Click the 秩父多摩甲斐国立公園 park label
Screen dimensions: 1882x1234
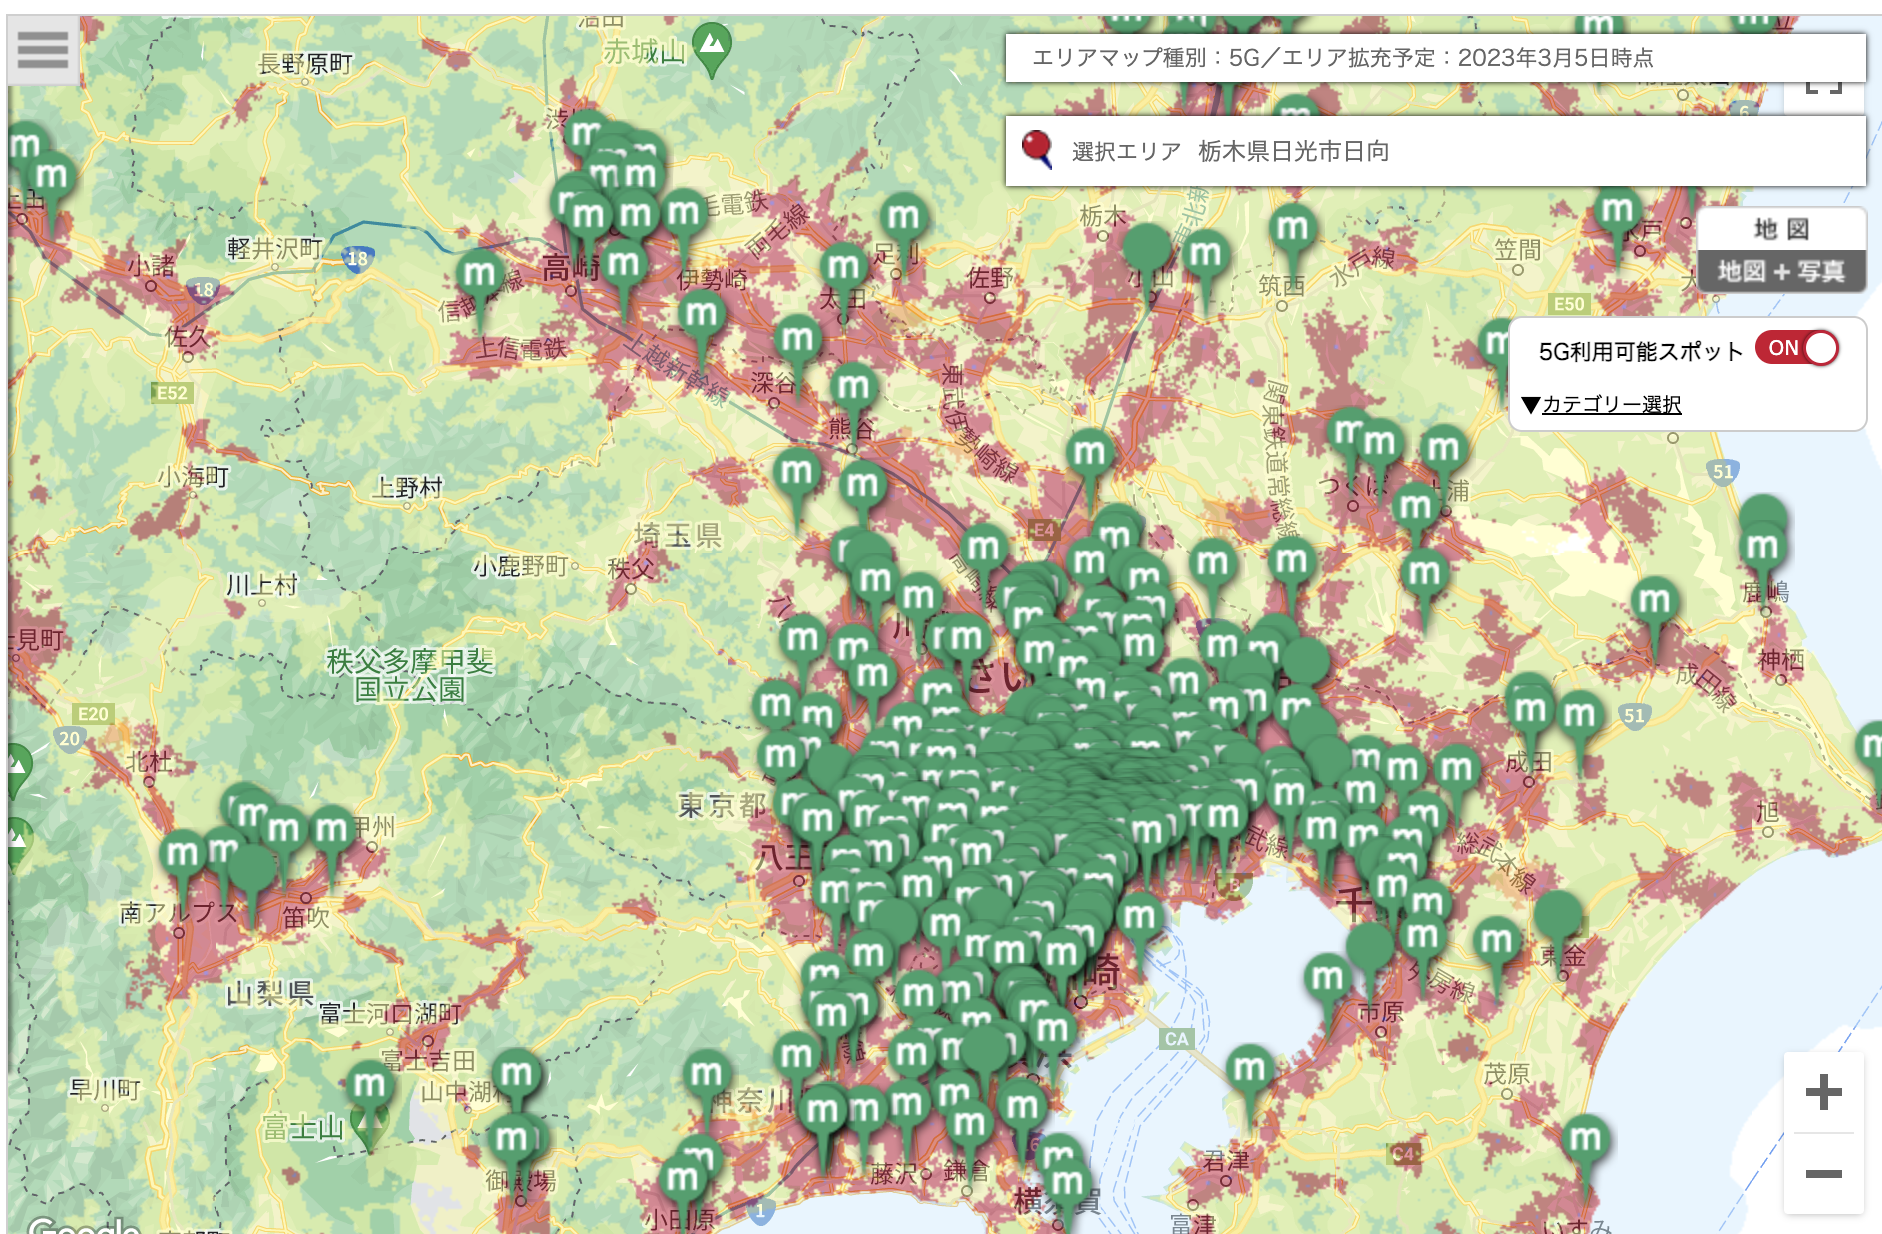tap(410, 675)
